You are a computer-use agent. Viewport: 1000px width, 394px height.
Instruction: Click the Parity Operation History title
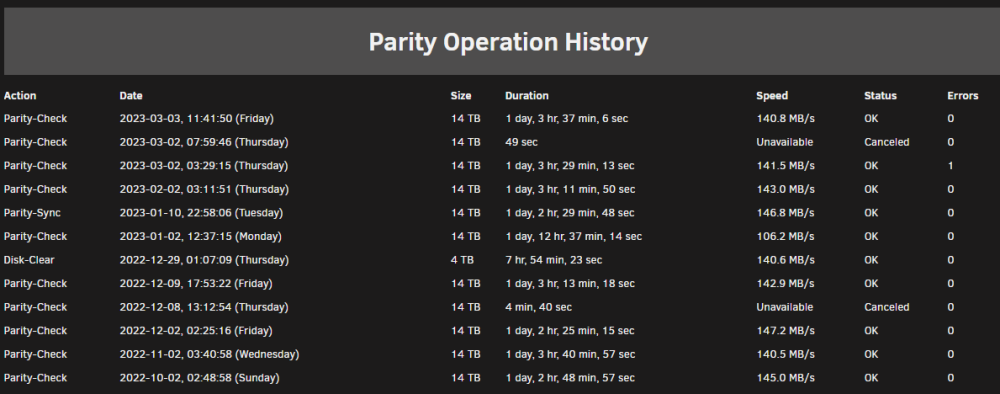(508, 43)
